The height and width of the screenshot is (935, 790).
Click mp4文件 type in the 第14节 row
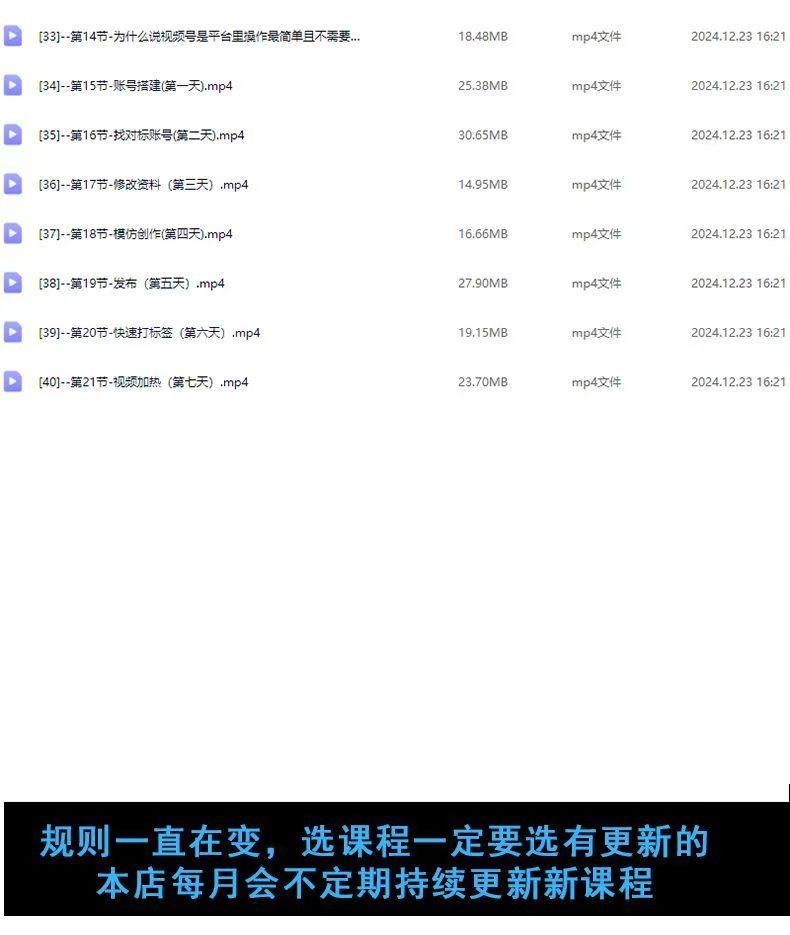(x=596, y=36)
